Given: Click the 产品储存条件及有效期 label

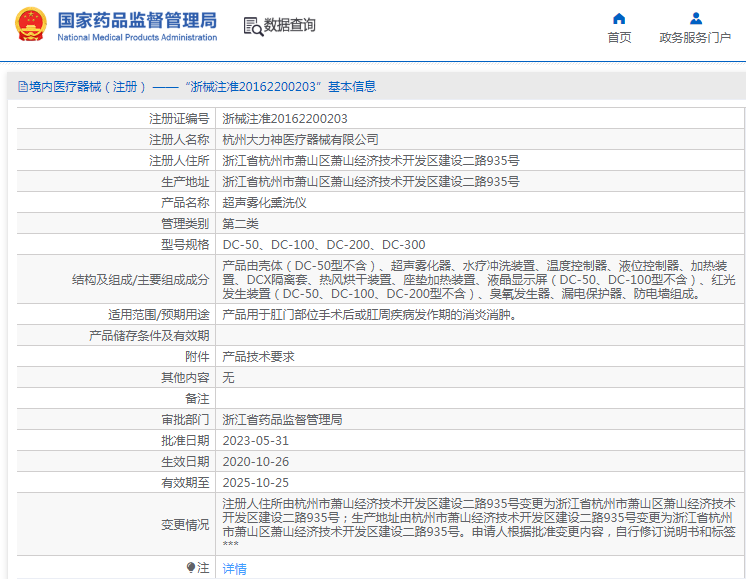Looking at the screenshot, I should point(149,335).
